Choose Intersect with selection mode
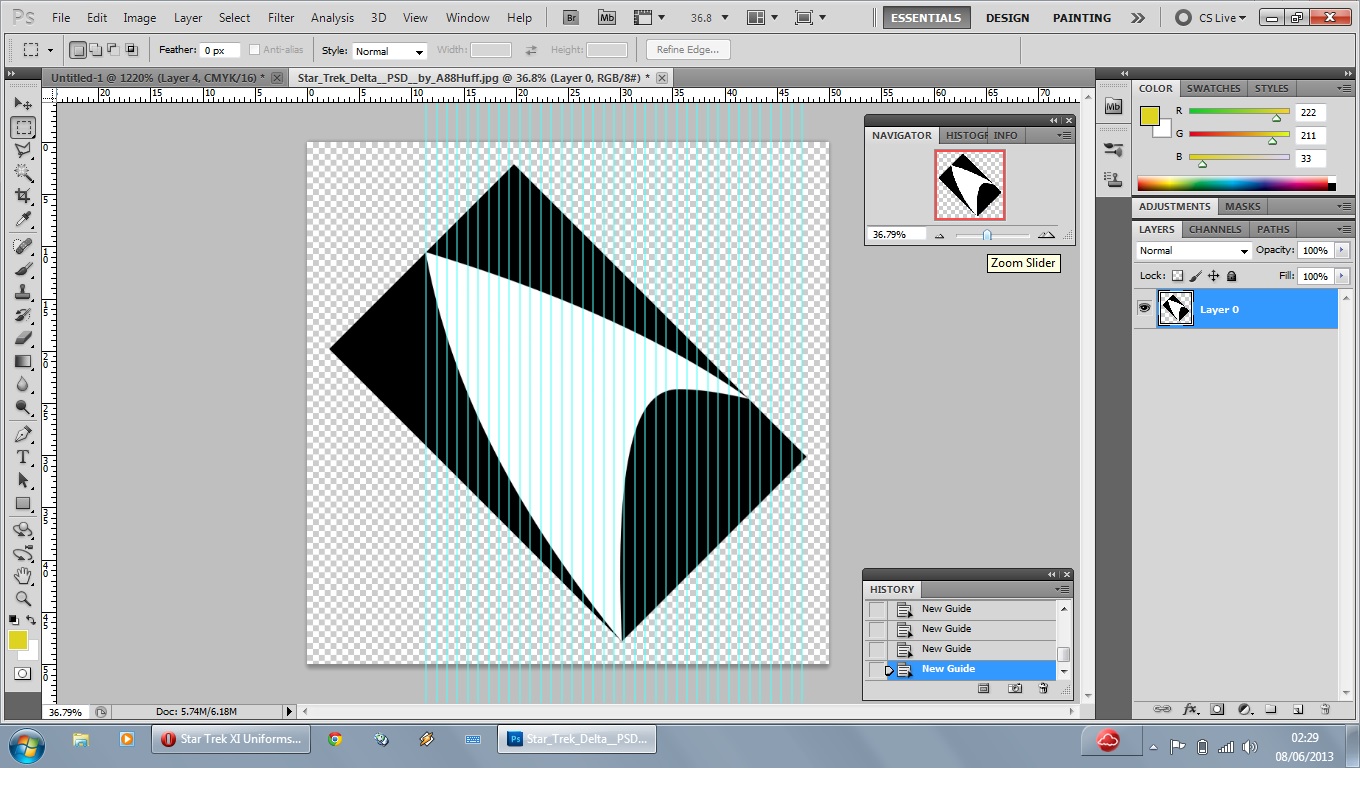1360x800 pixels. 131,50
